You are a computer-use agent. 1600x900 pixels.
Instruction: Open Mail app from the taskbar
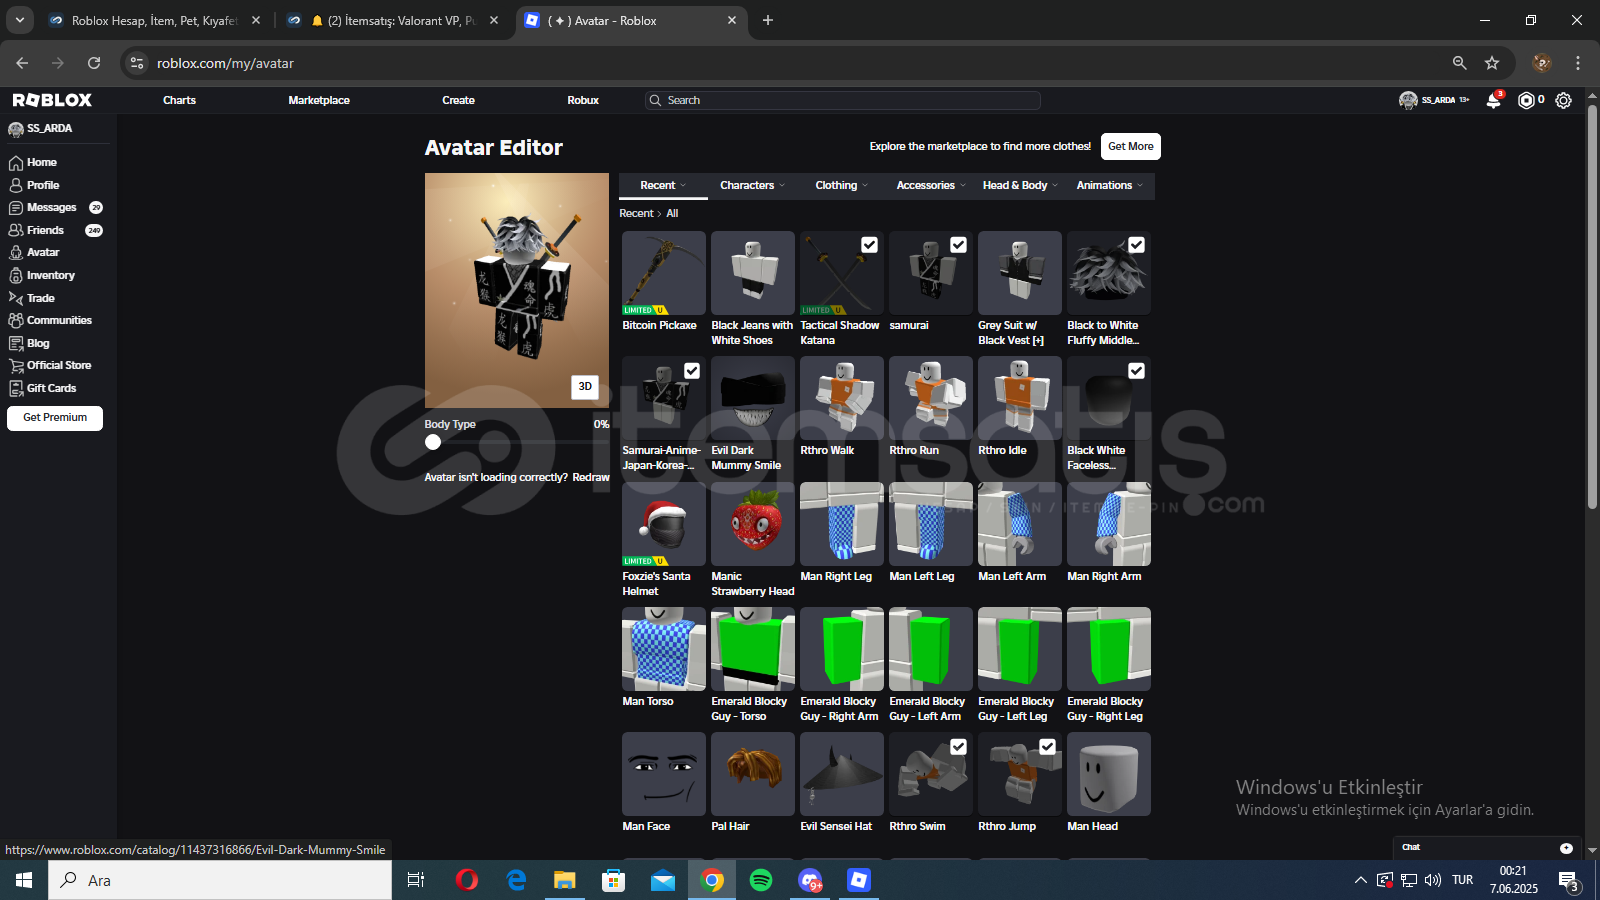(663, 880)
